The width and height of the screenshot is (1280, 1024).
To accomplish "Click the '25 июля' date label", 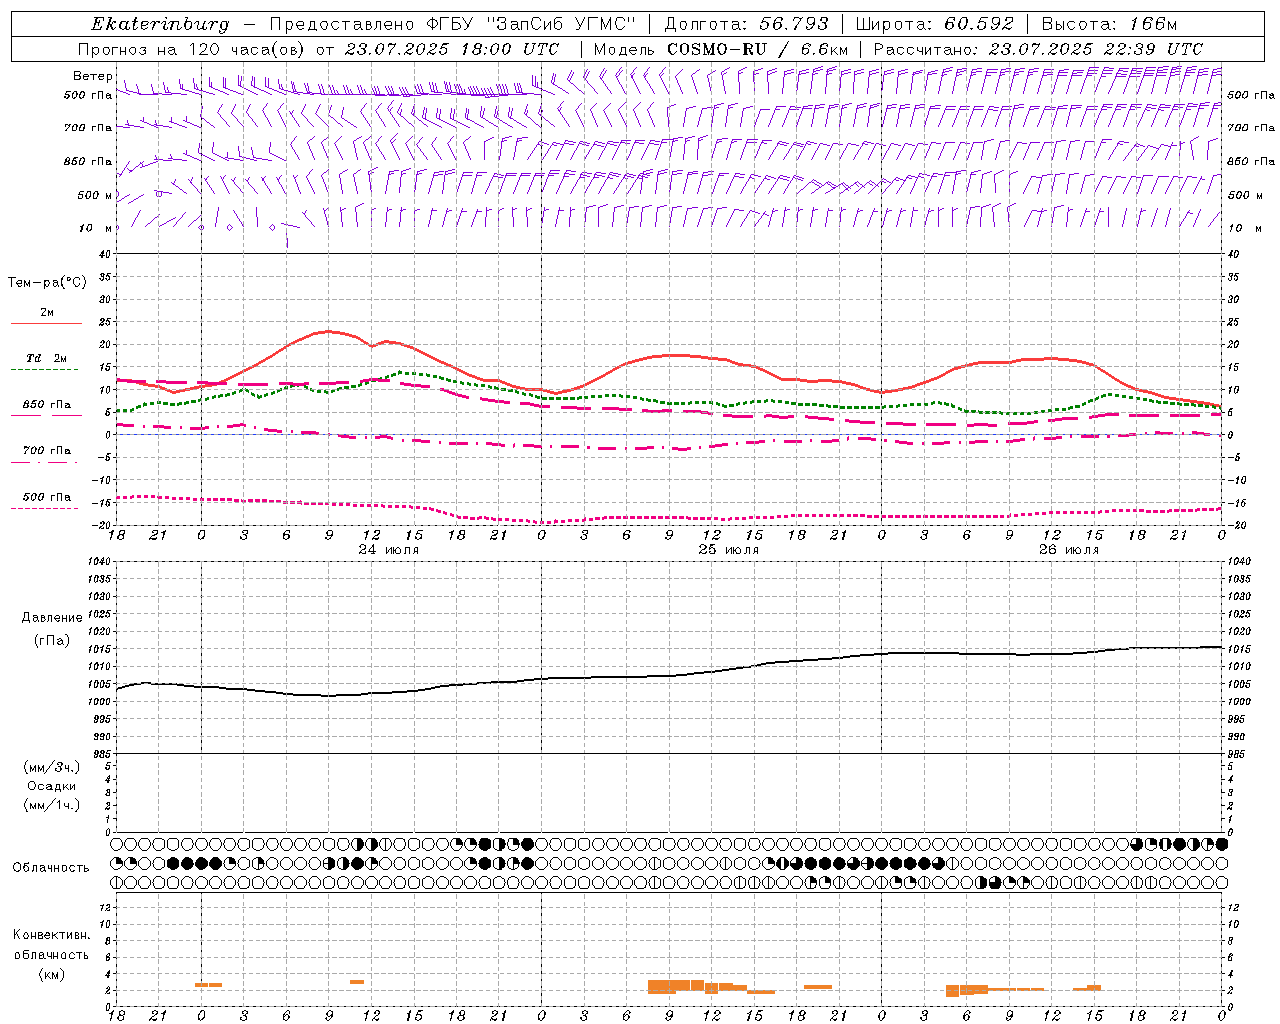I will pyautogui.click(x=728, y=550).
